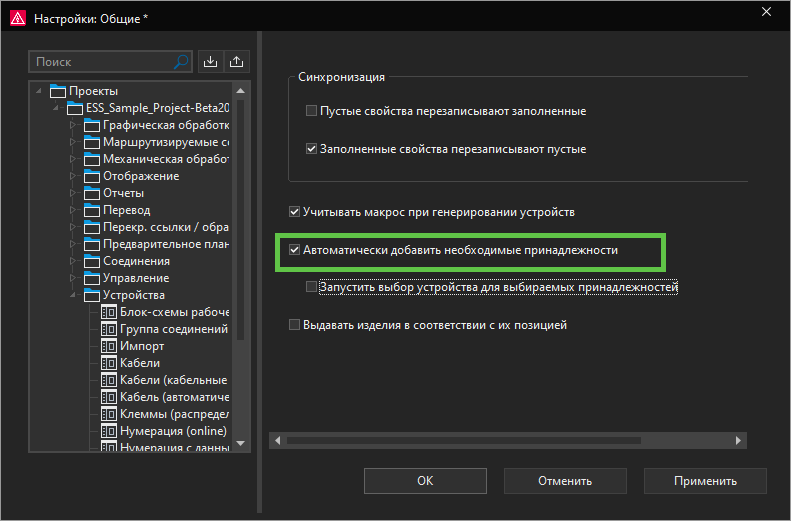Check Запустить выбор устройства для выбираемых принадлежностей
The height and width of the screenshot is (521, 791).
pos(311,286)
